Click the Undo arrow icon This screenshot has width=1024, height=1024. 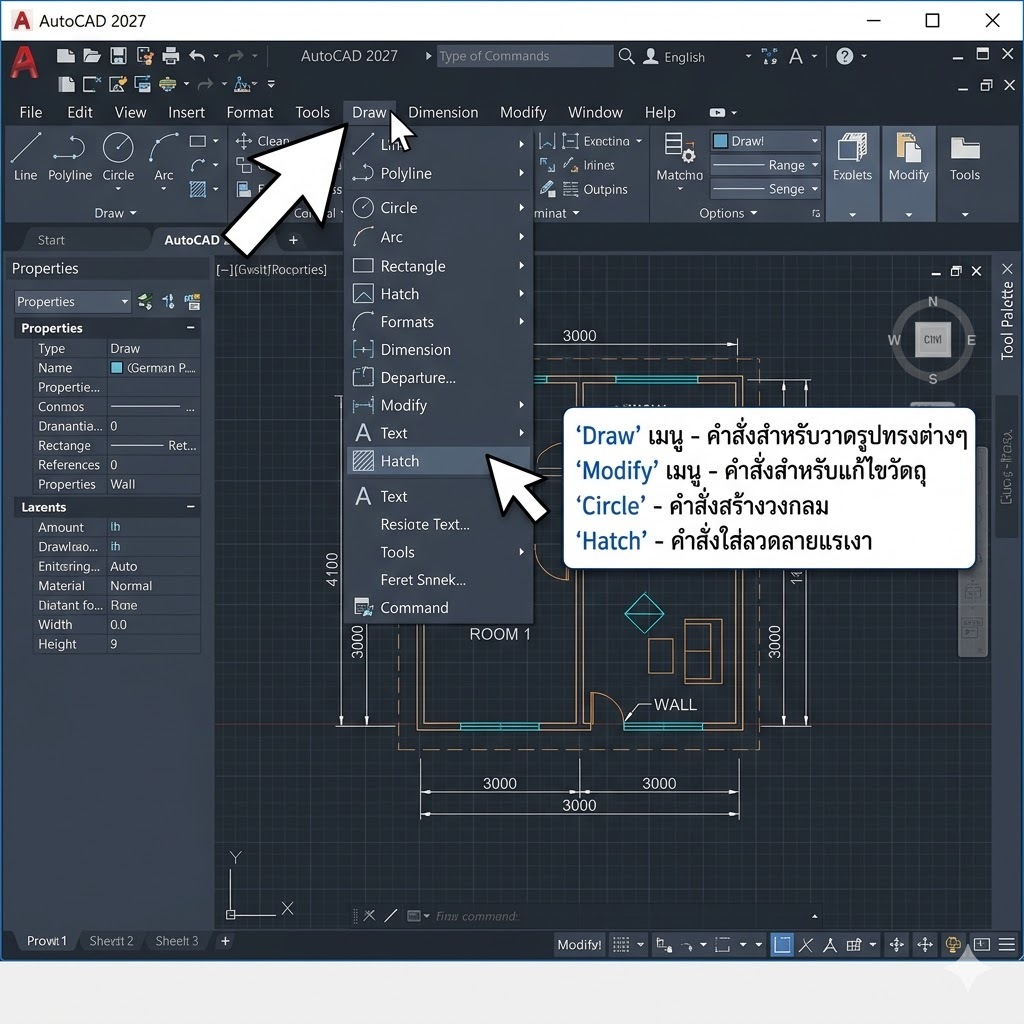point(197,56)
